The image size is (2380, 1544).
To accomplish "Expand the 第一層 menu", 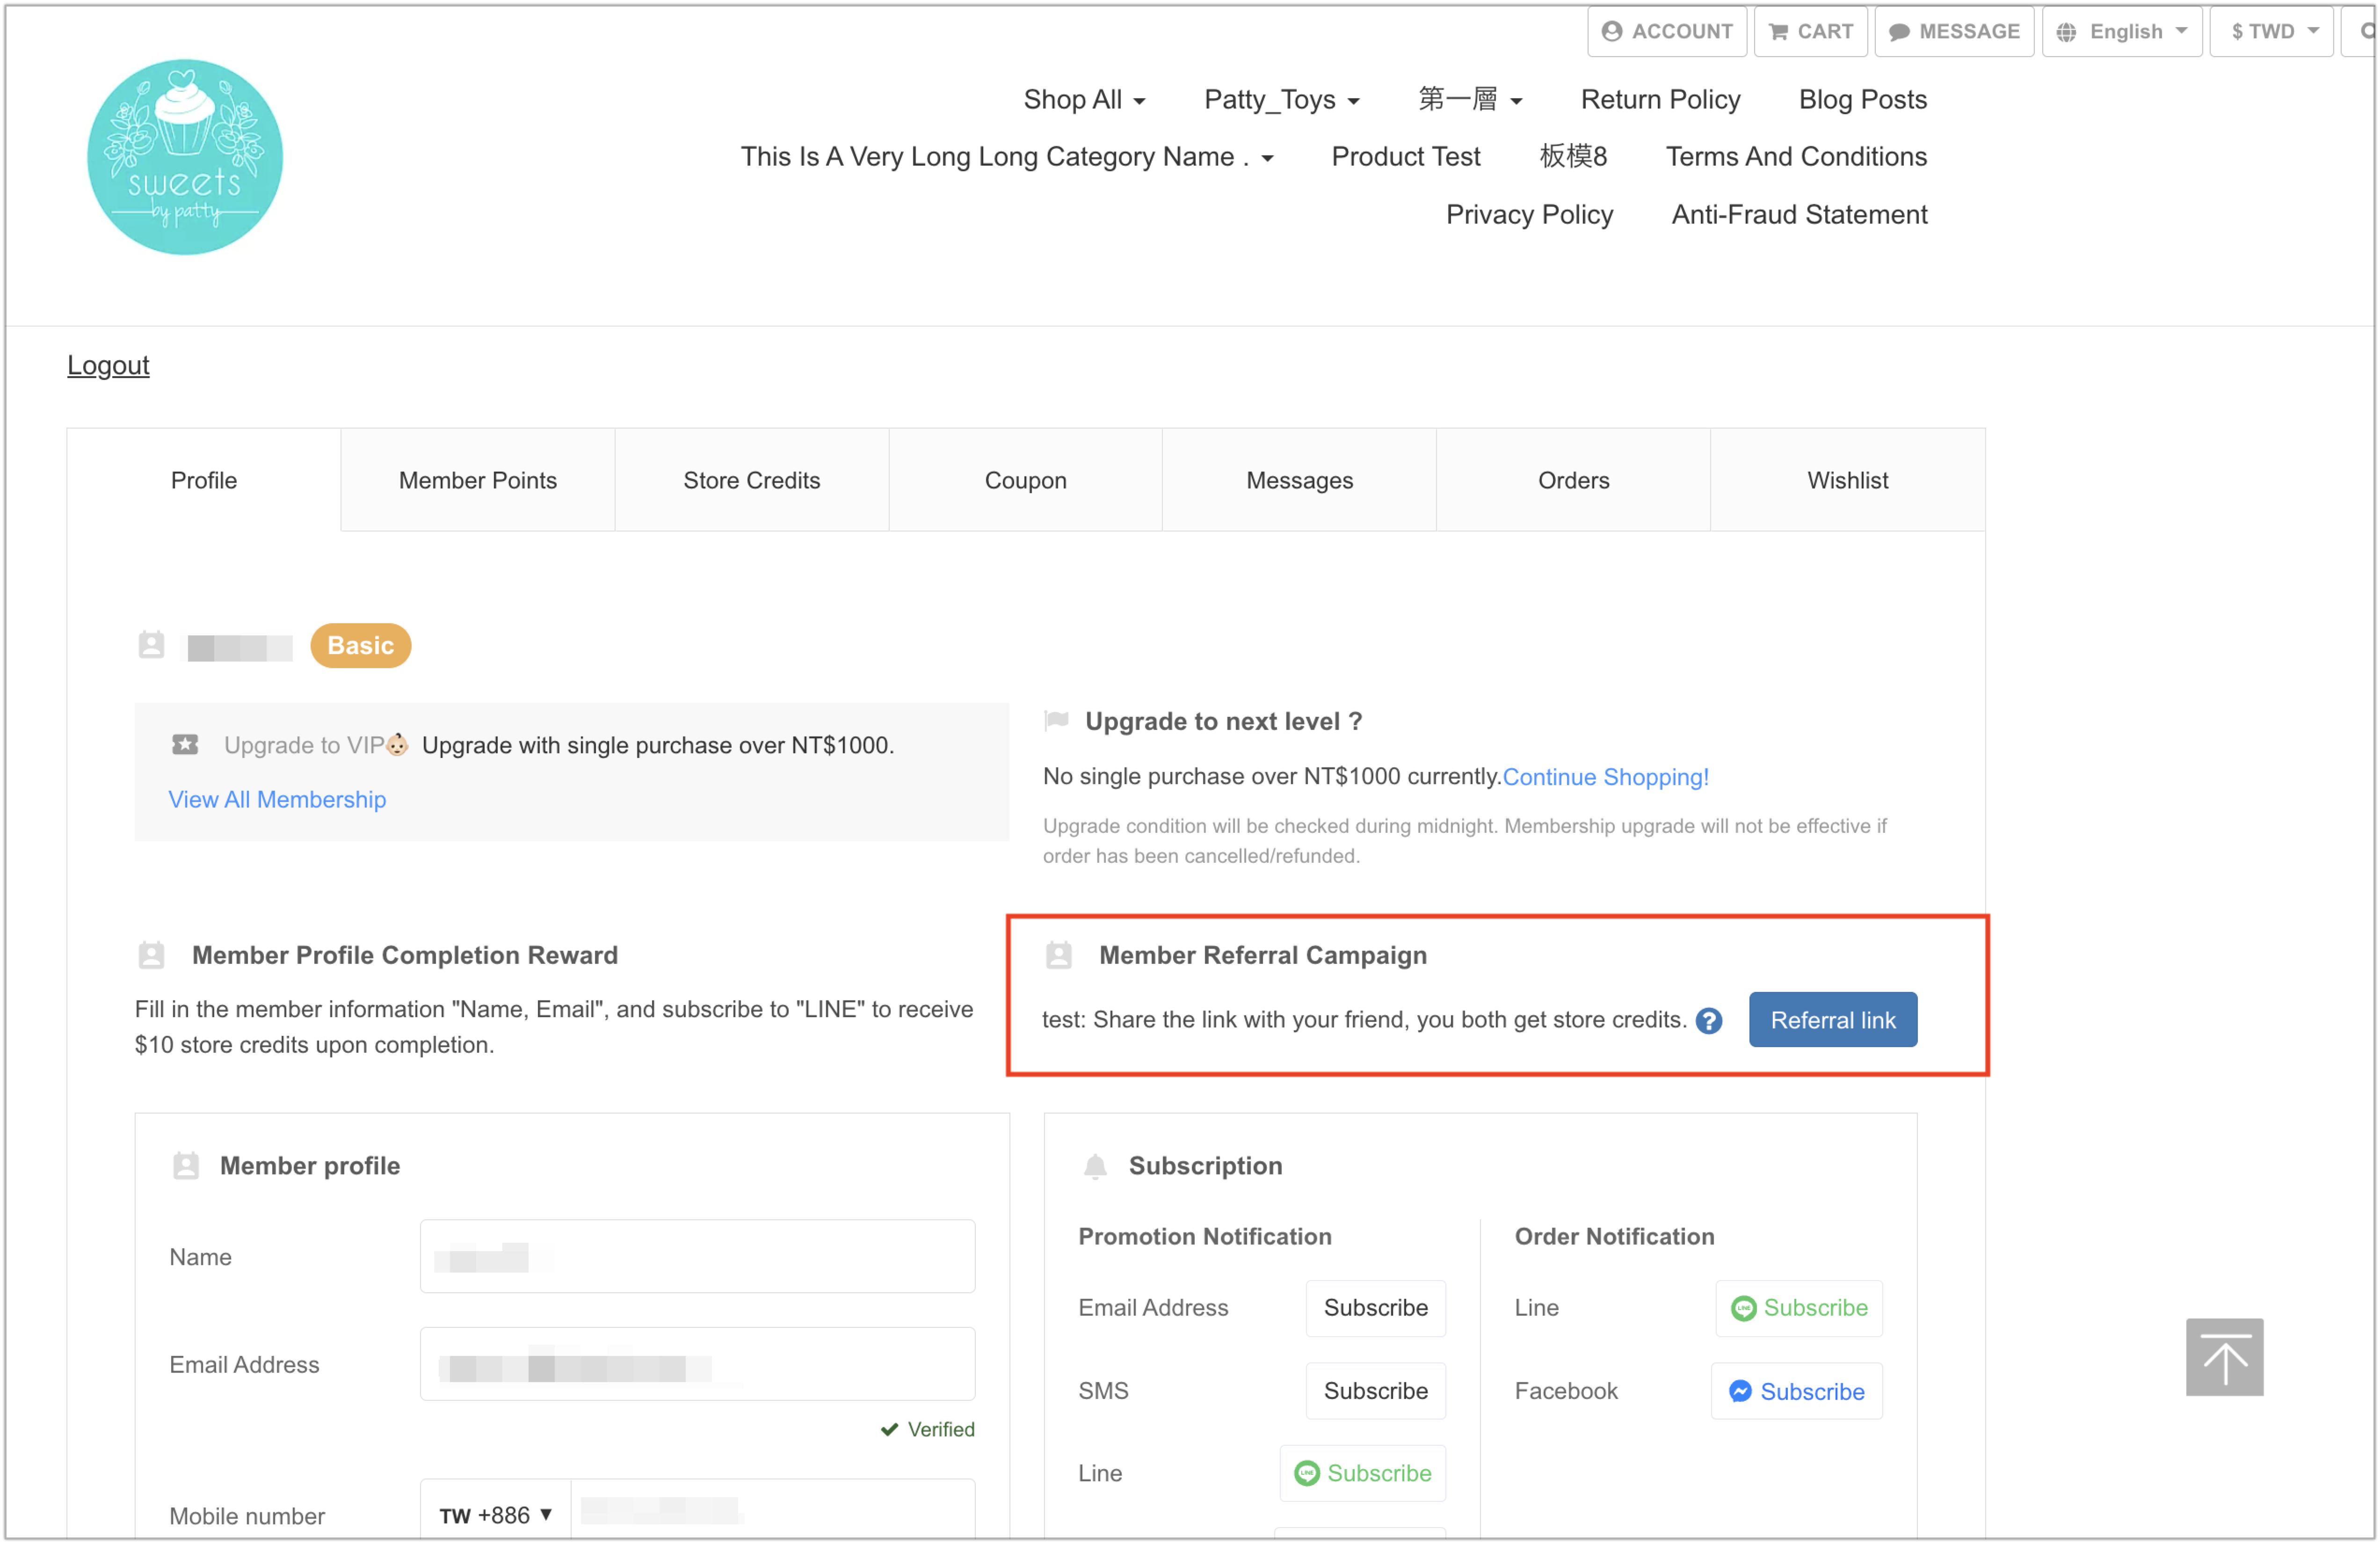I will tap(1470, 99).
